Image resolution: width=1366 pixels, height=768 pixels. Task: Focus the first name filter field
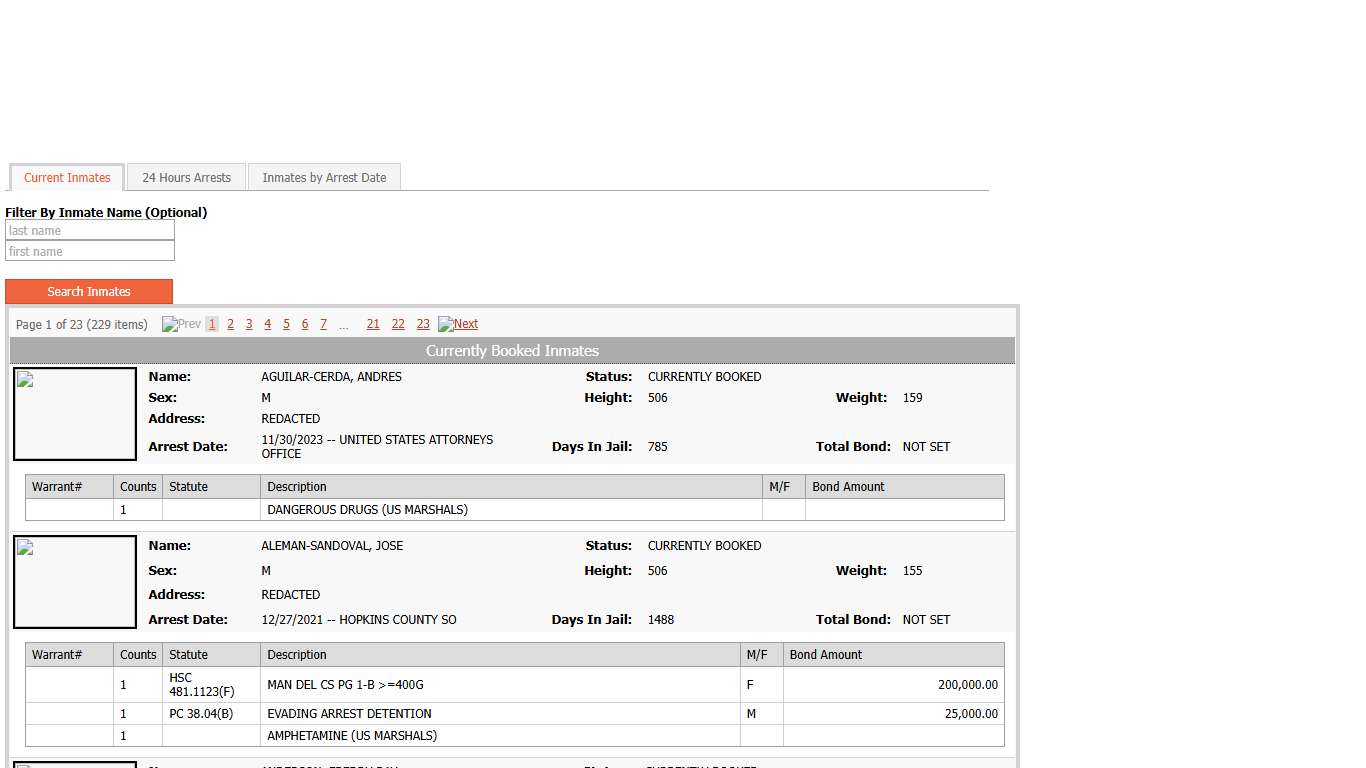pyautogui.click(x=90, y=252)
